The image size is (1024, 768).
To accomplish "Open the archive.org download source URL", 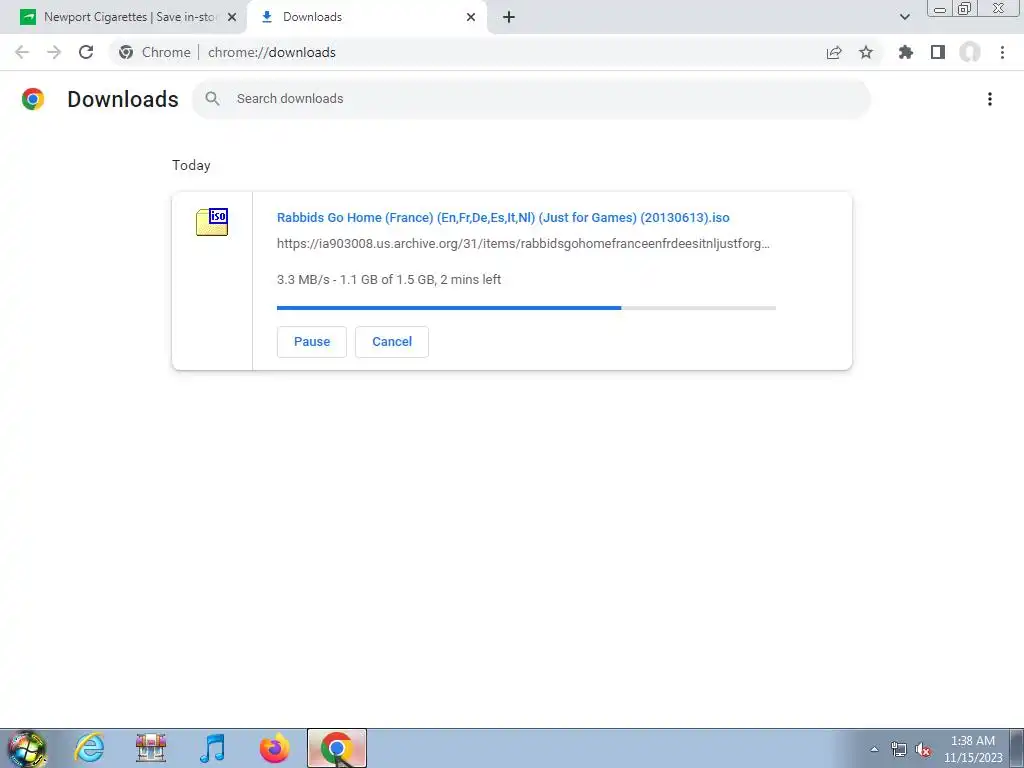I will [523, 244].
